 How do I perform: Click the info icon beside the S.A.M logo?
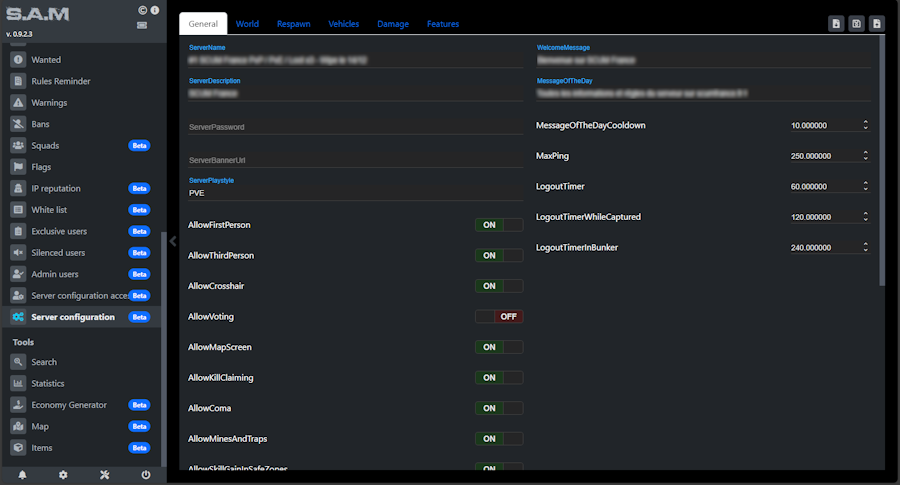[154, 10]
